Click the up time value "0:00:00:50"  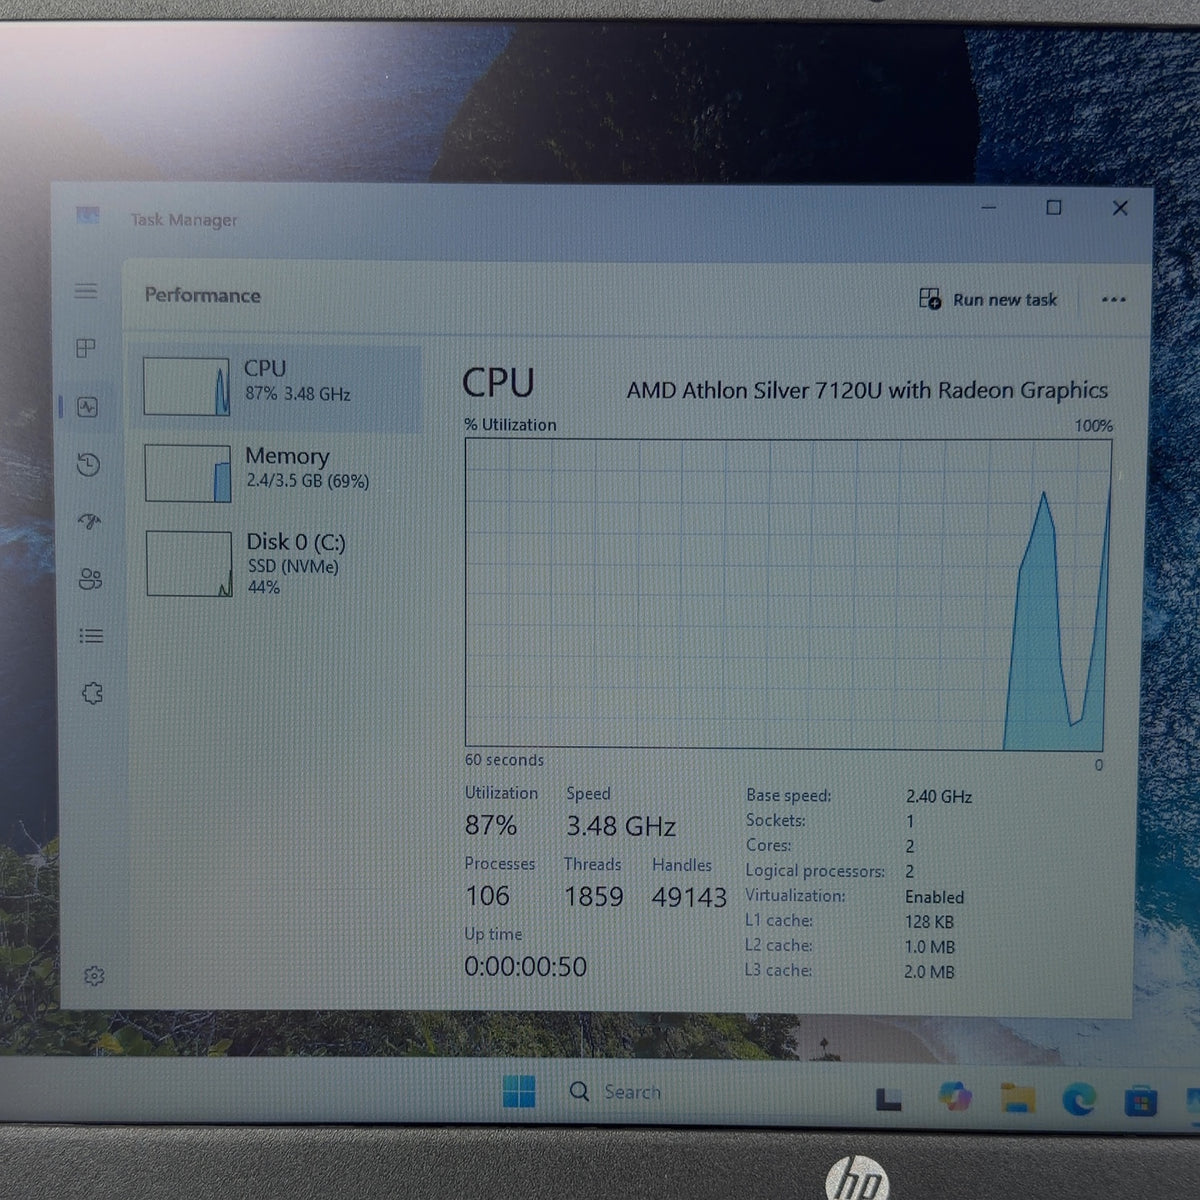525,967
